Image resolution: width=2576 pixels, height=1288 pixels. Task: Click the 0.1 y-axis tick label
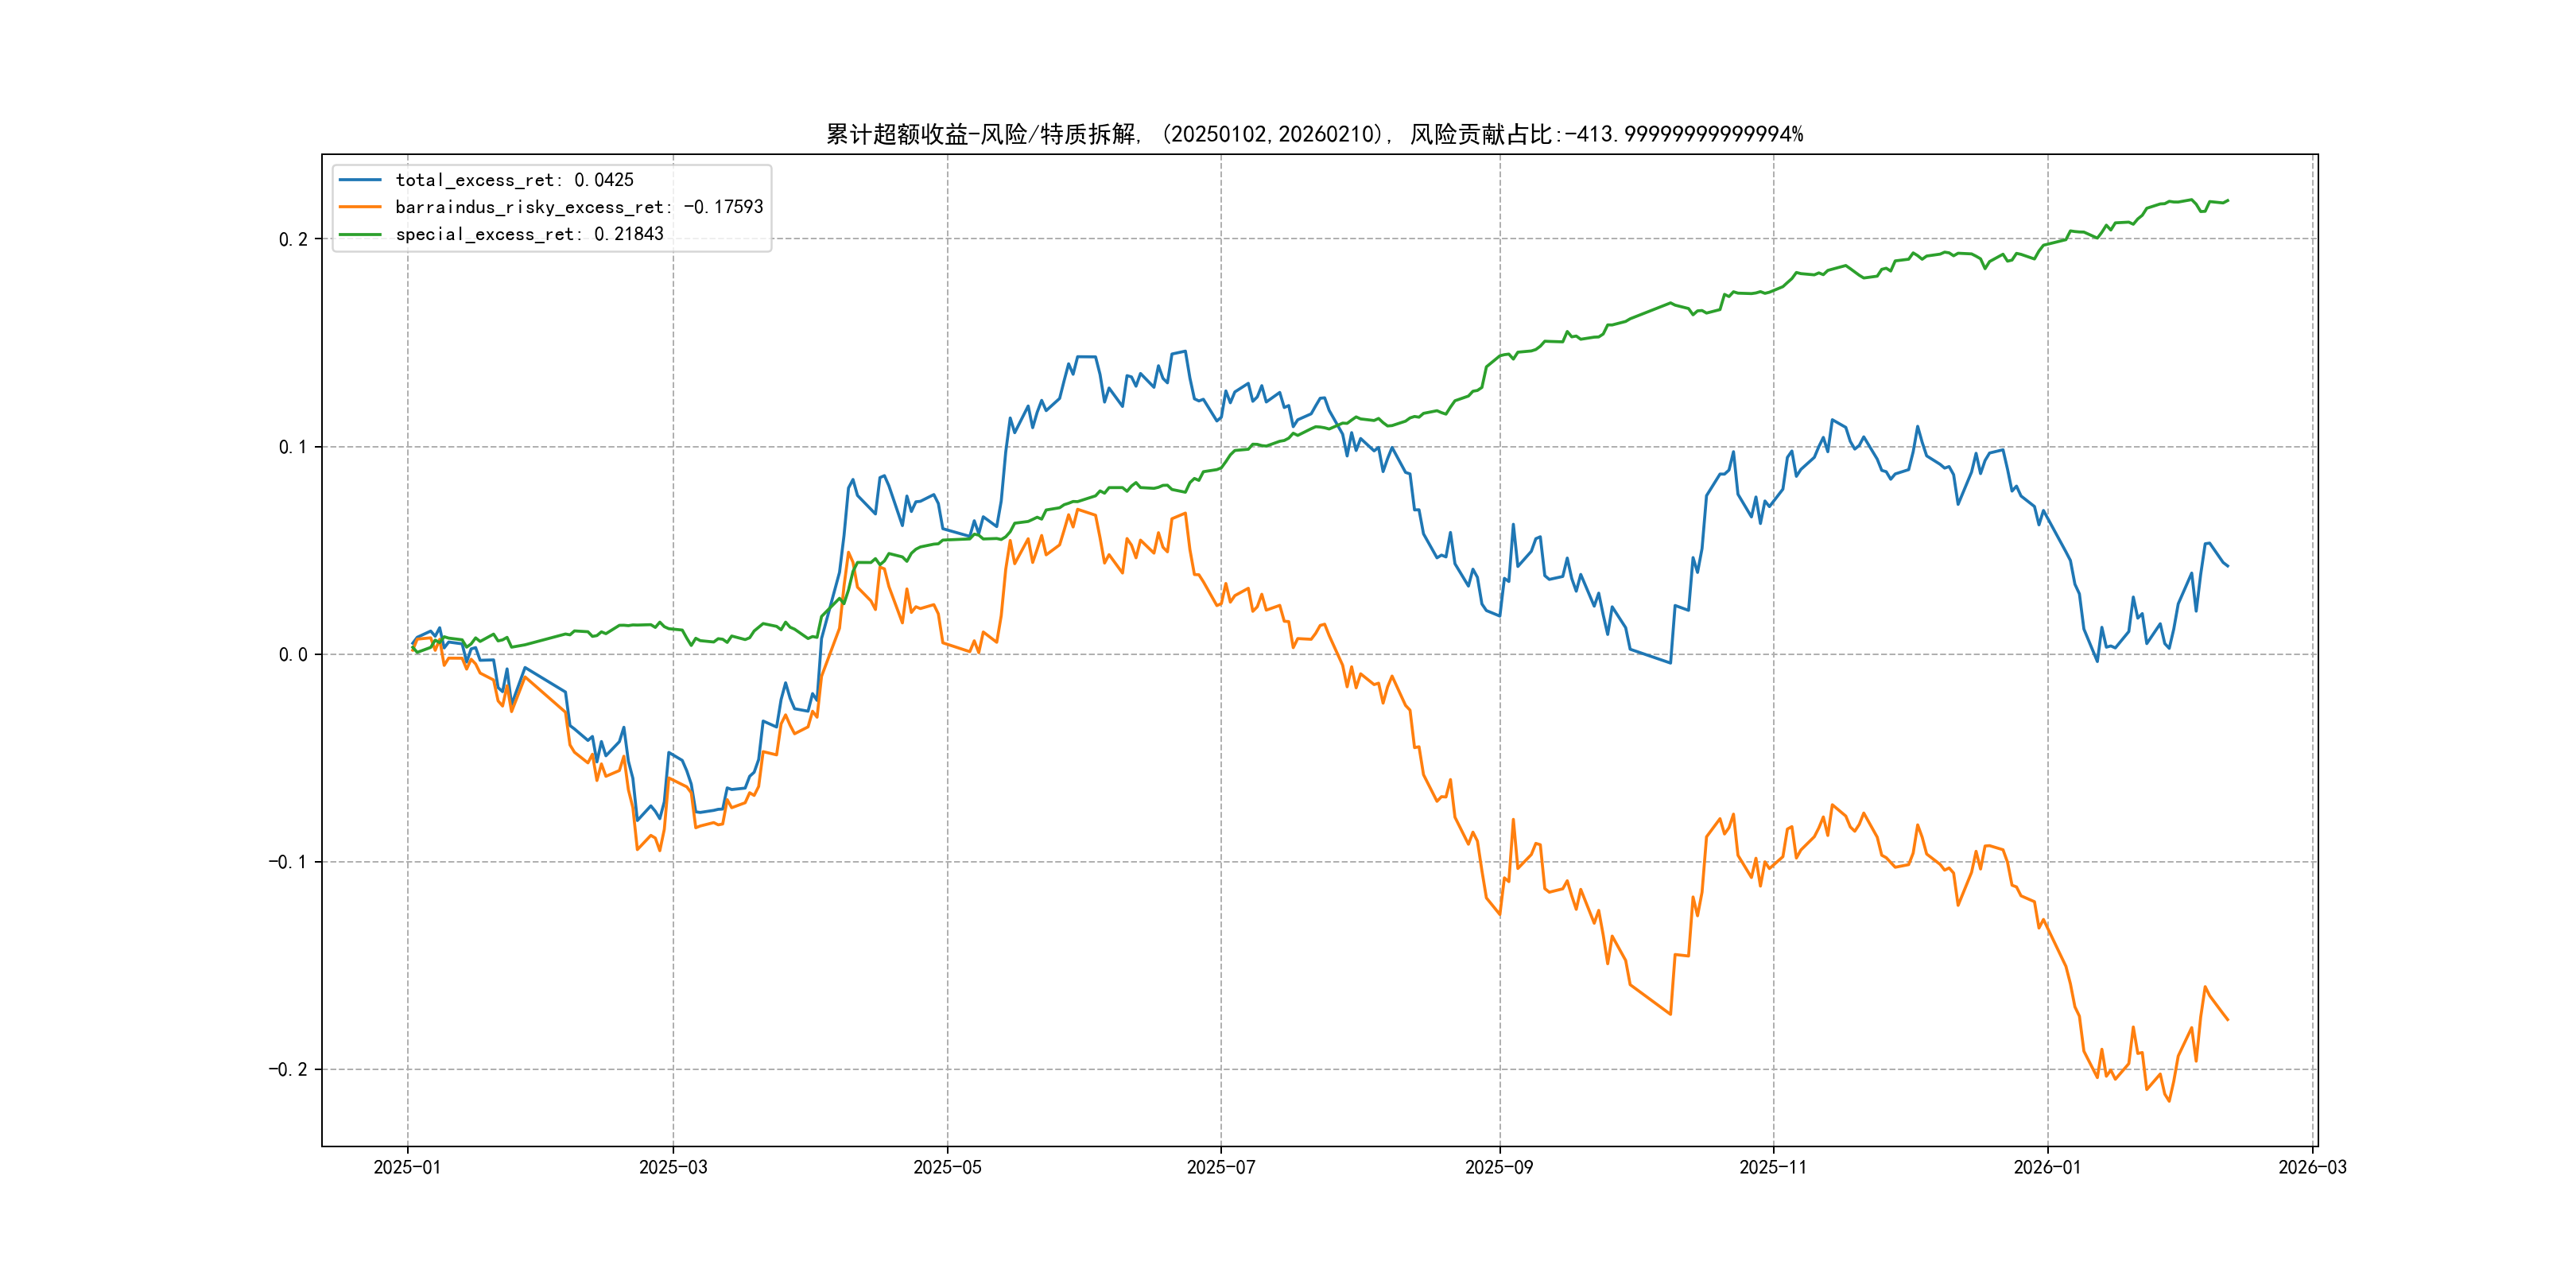coord(293,447)
